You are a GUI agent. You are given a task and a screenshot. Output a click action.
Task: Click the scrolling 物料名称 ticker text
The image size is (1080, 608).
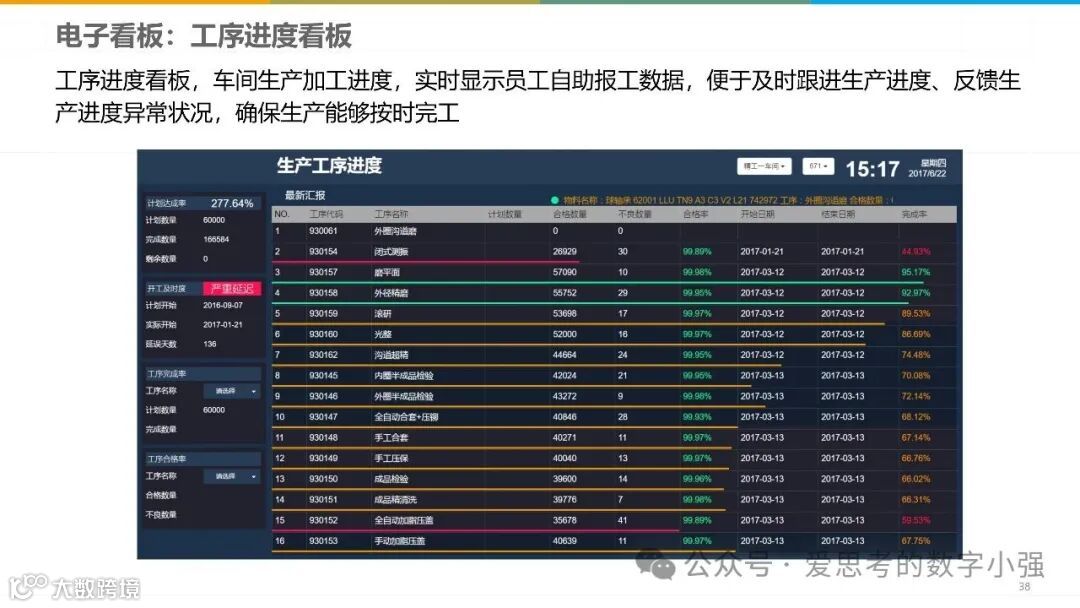click(728, 200)
